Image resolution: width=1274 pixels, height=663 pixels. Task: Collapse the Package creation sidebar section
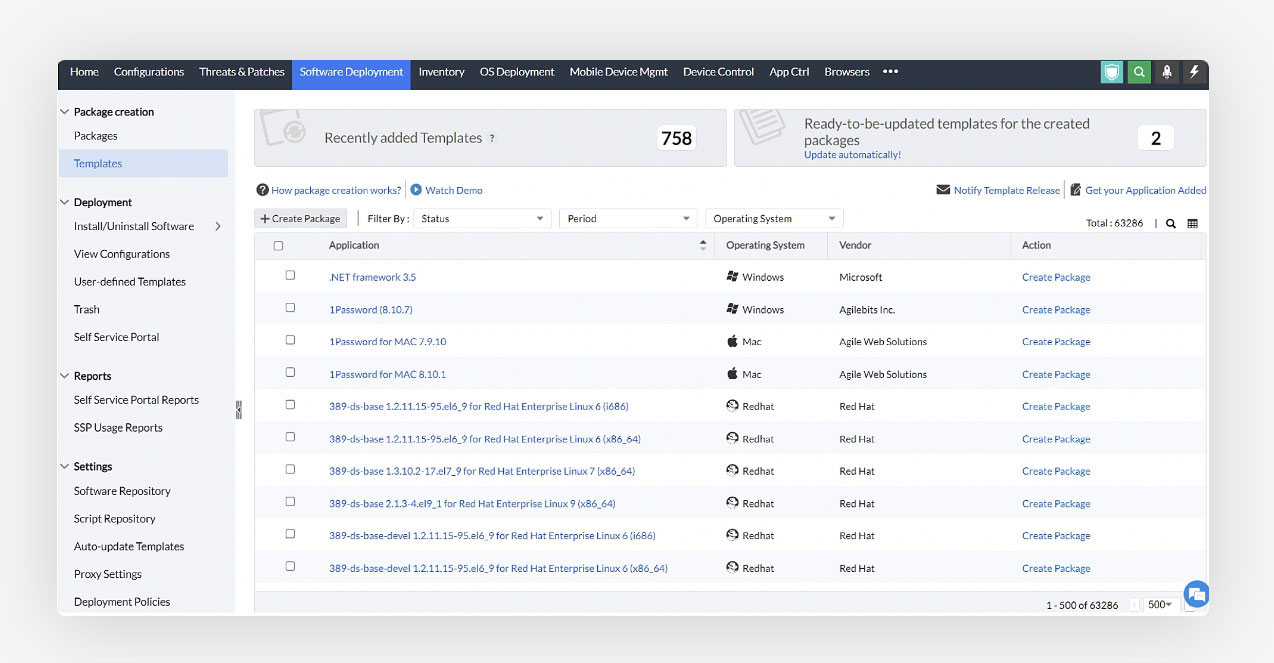(x=64, y=112)
